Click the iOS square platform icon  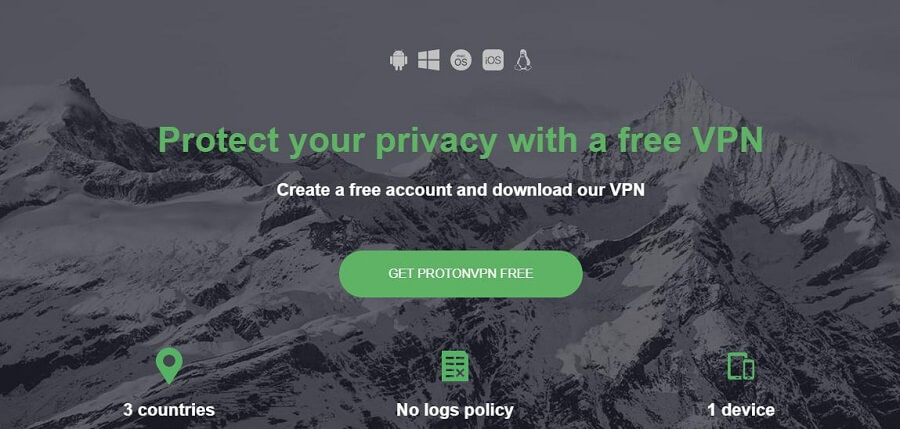pyautogui.click(x=493, y=60)
